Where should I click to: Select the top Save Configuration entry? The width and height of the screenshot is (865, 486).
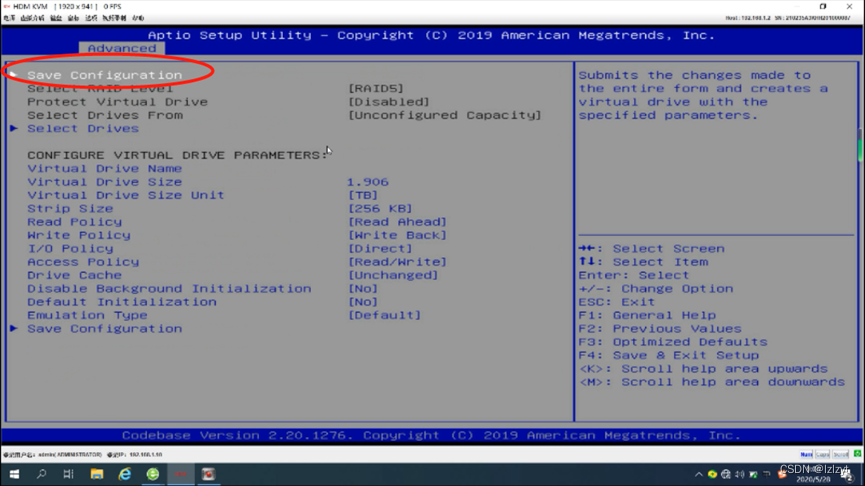(x=104, y=75)
